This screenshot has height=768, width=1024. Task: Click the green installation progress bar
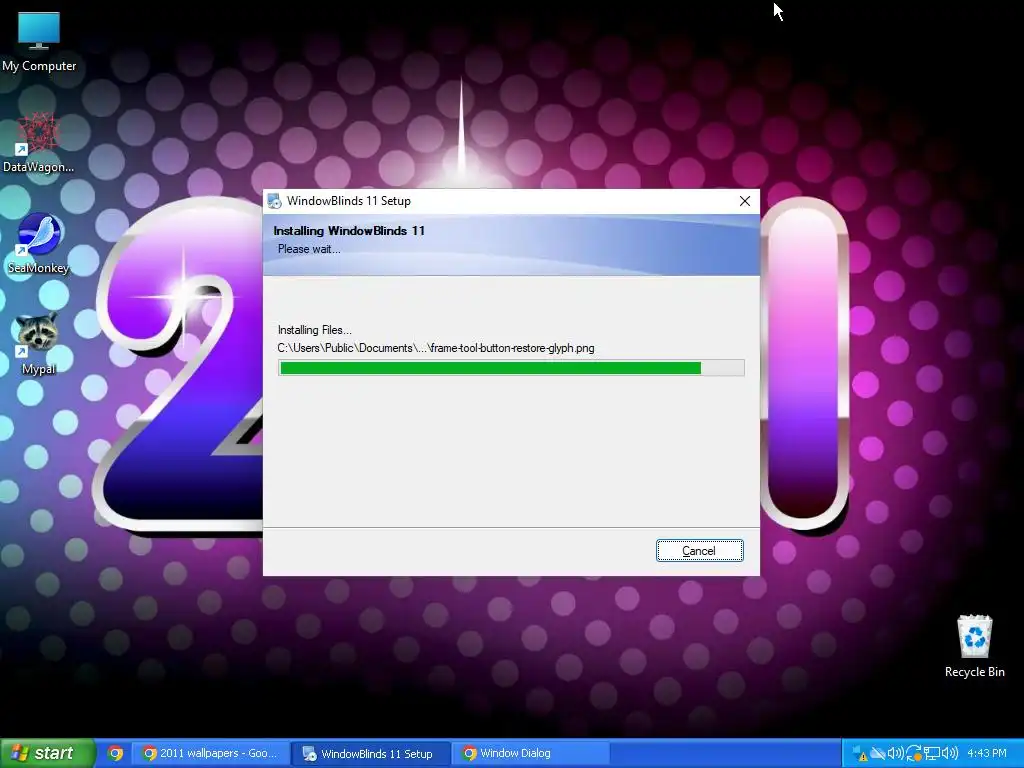point(511,368)
